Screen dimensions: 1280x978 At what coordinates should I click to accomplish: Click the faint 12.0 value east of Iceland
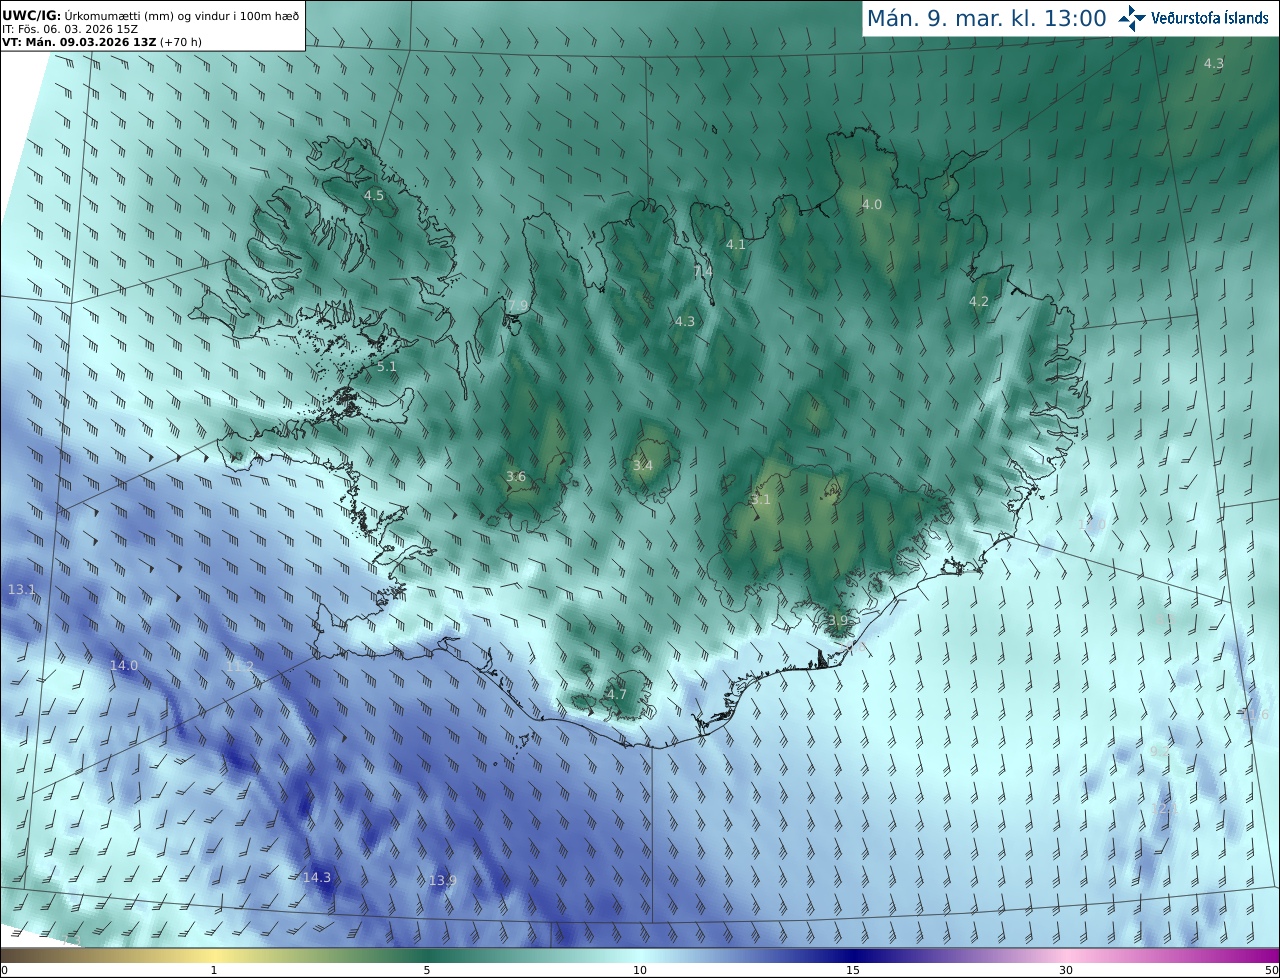pos(1093,523)
